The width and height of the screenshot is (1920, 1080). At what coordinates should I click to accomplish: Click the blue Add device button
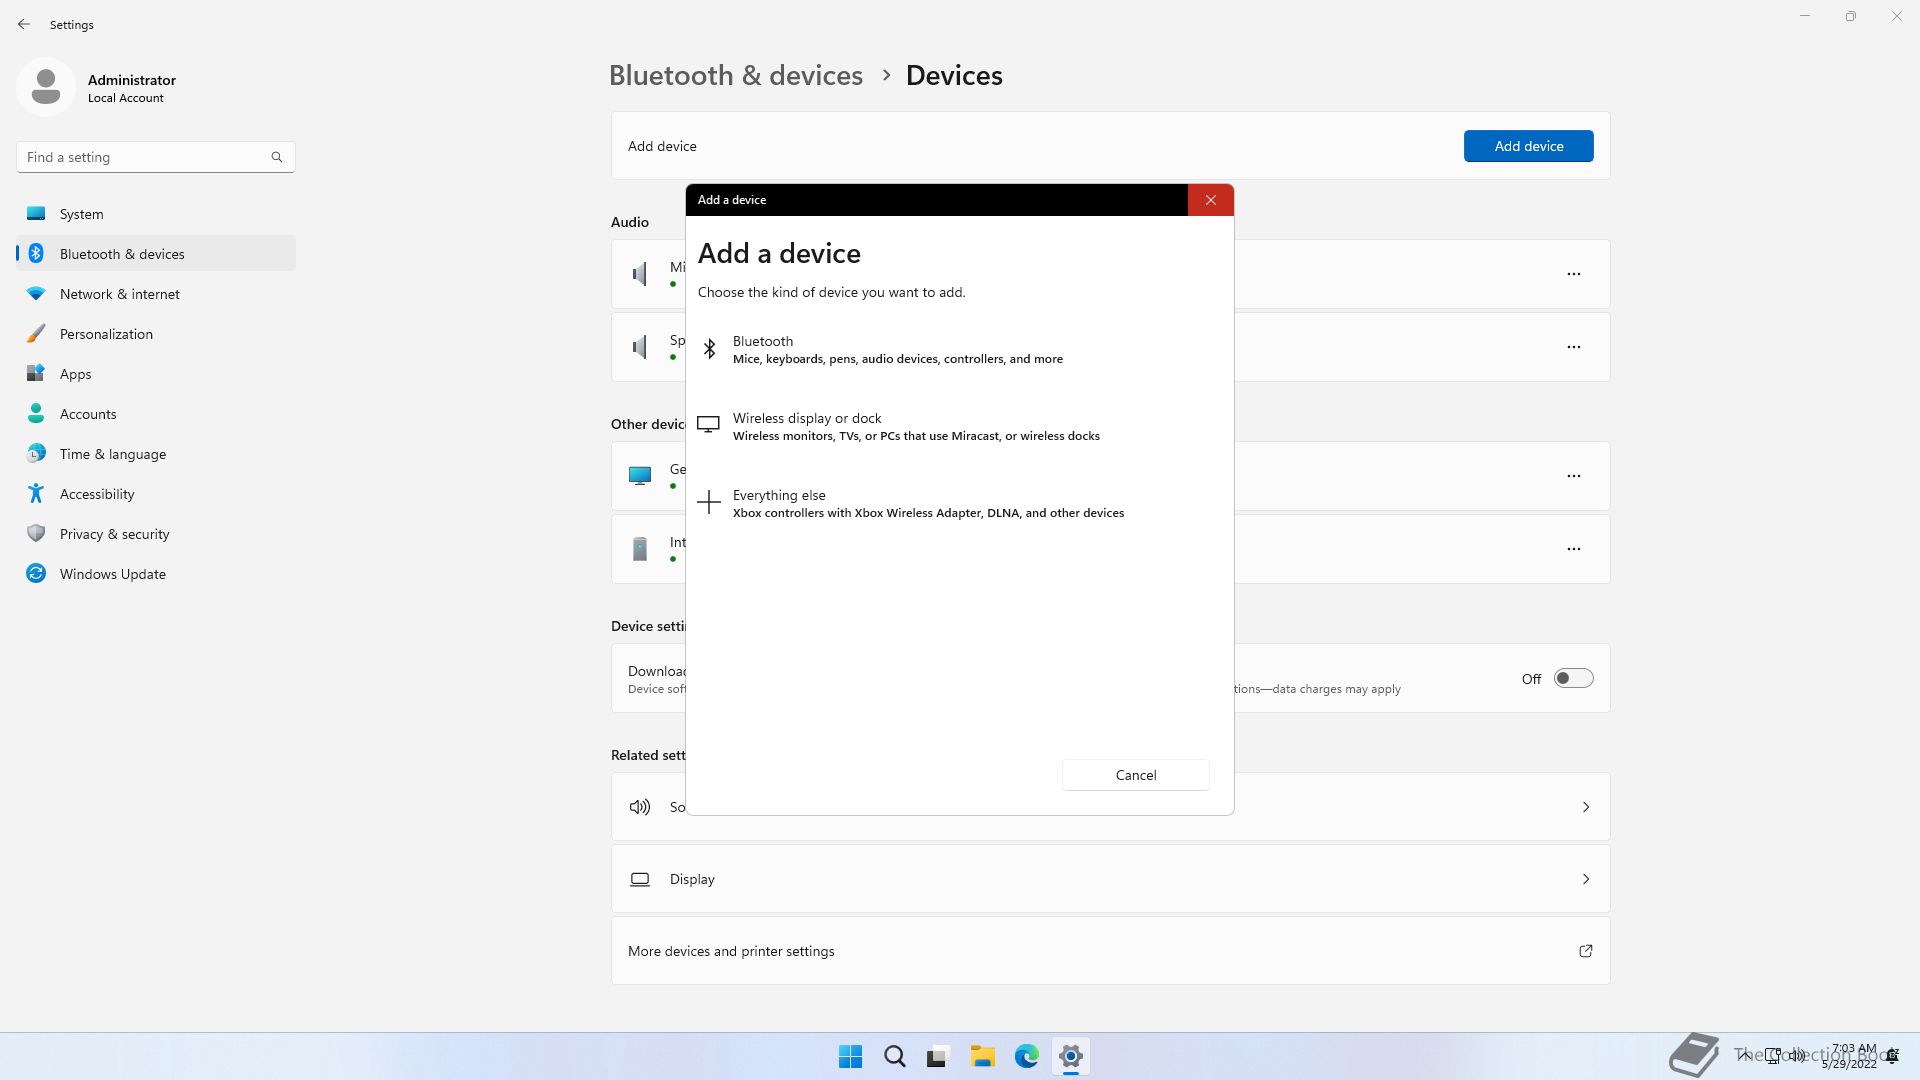pyautogui.click(x=1528, y=146)
